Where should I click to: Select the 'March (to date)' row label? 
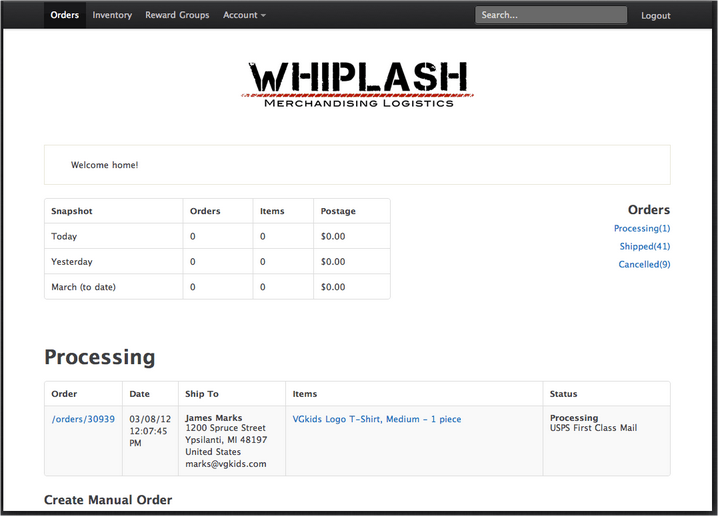[x=83, y=287]
